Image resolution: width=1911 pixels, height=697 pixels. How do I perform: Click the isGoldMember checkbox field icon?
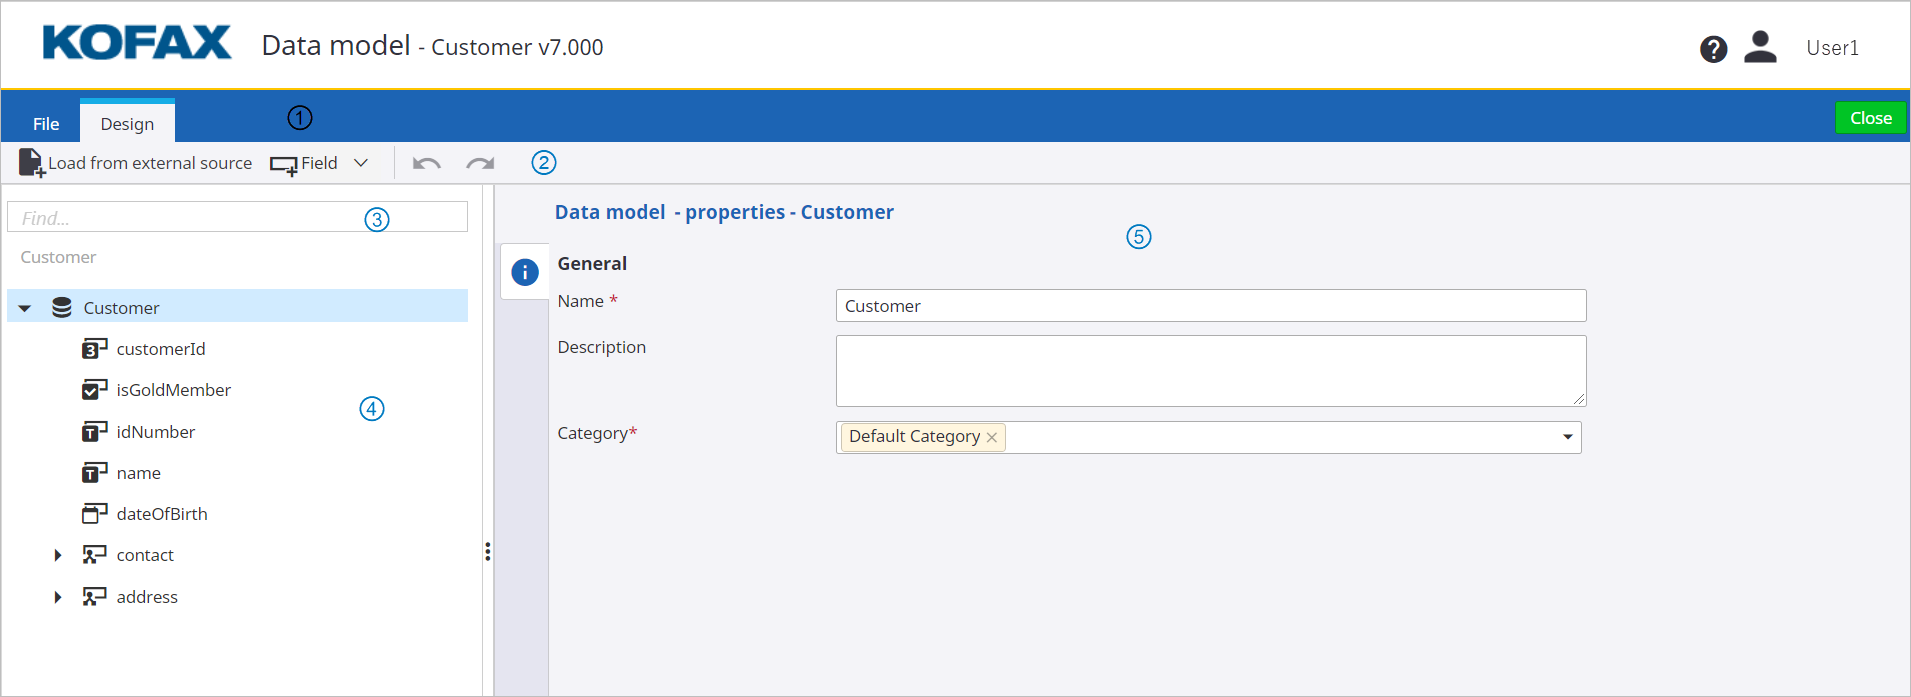tap(94, 390)
